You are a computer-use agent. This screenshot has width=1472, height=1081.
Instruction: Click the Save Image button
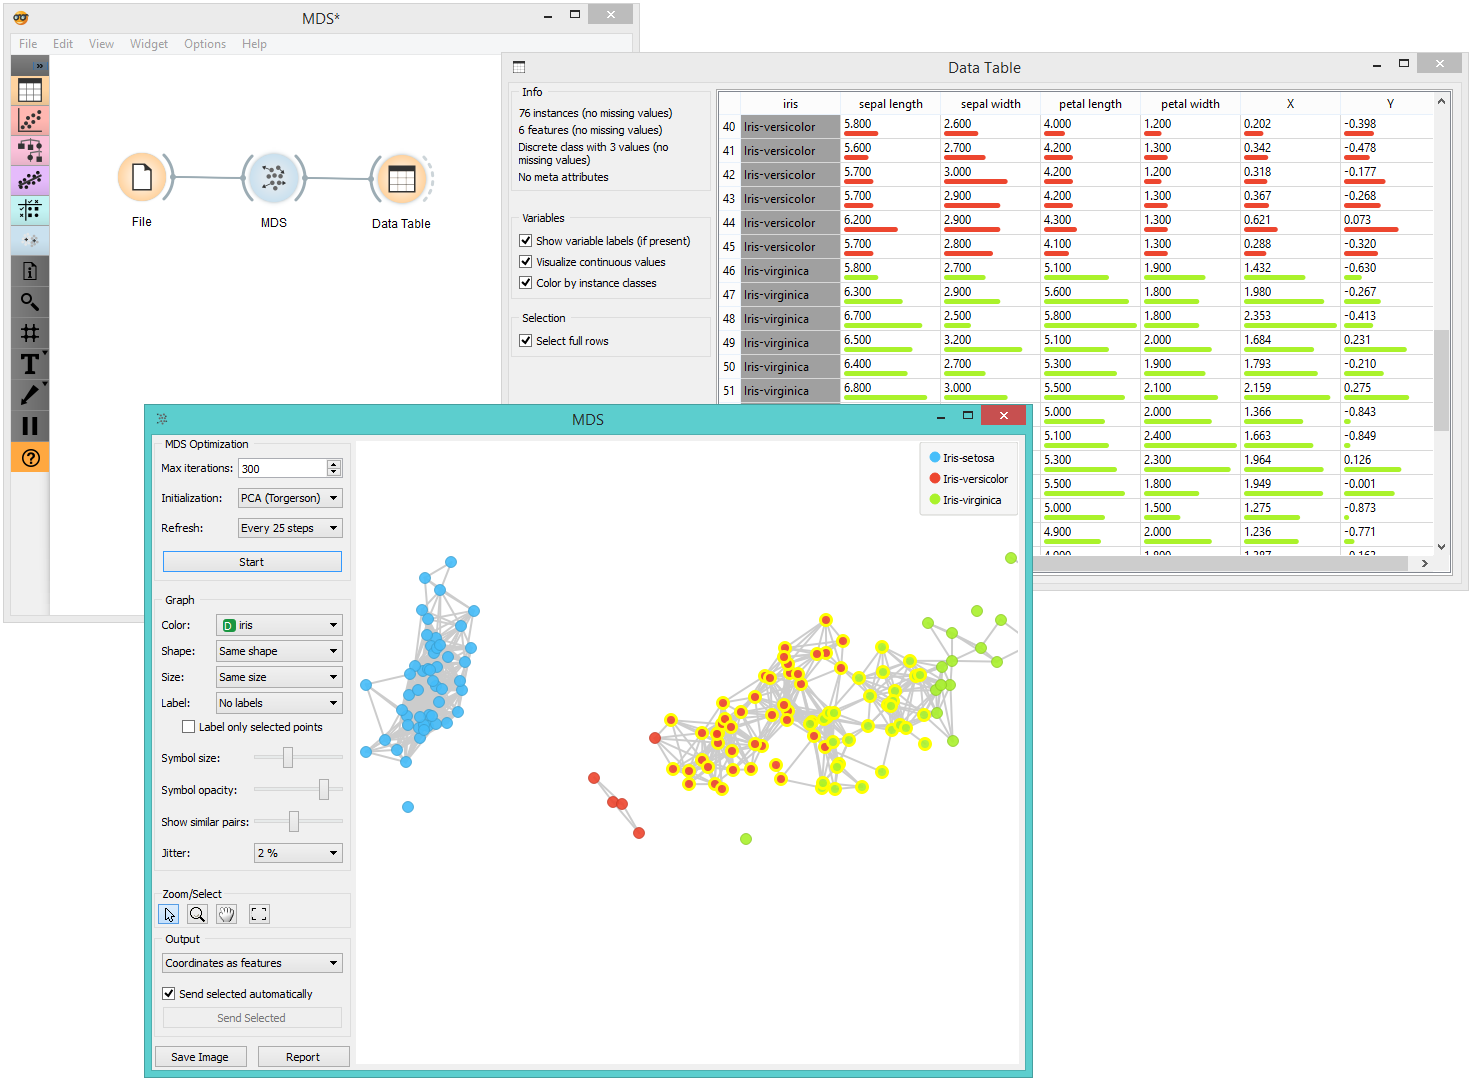[x=200, y=1056]
